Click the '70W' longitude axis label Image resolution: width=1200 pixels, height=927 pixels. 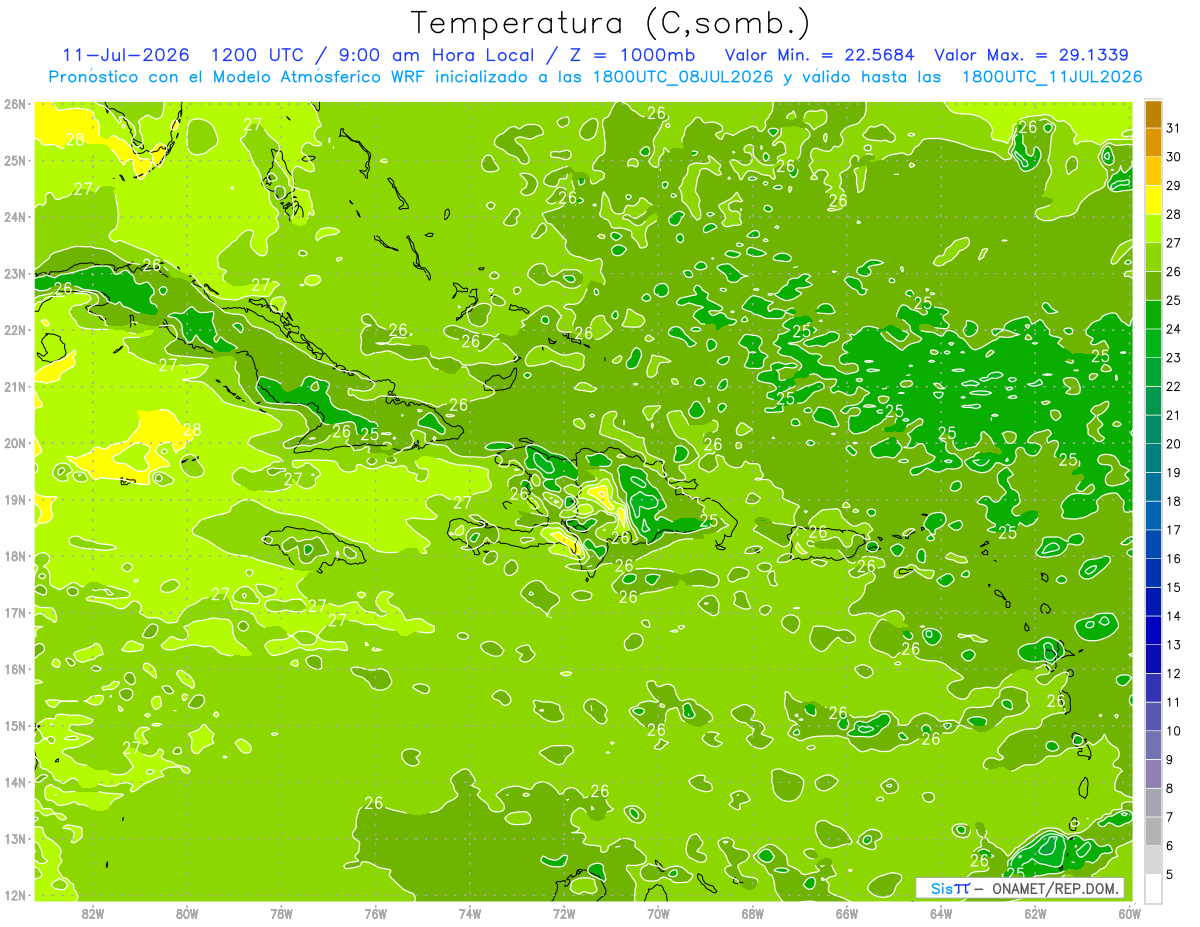[x=658, y=913]
